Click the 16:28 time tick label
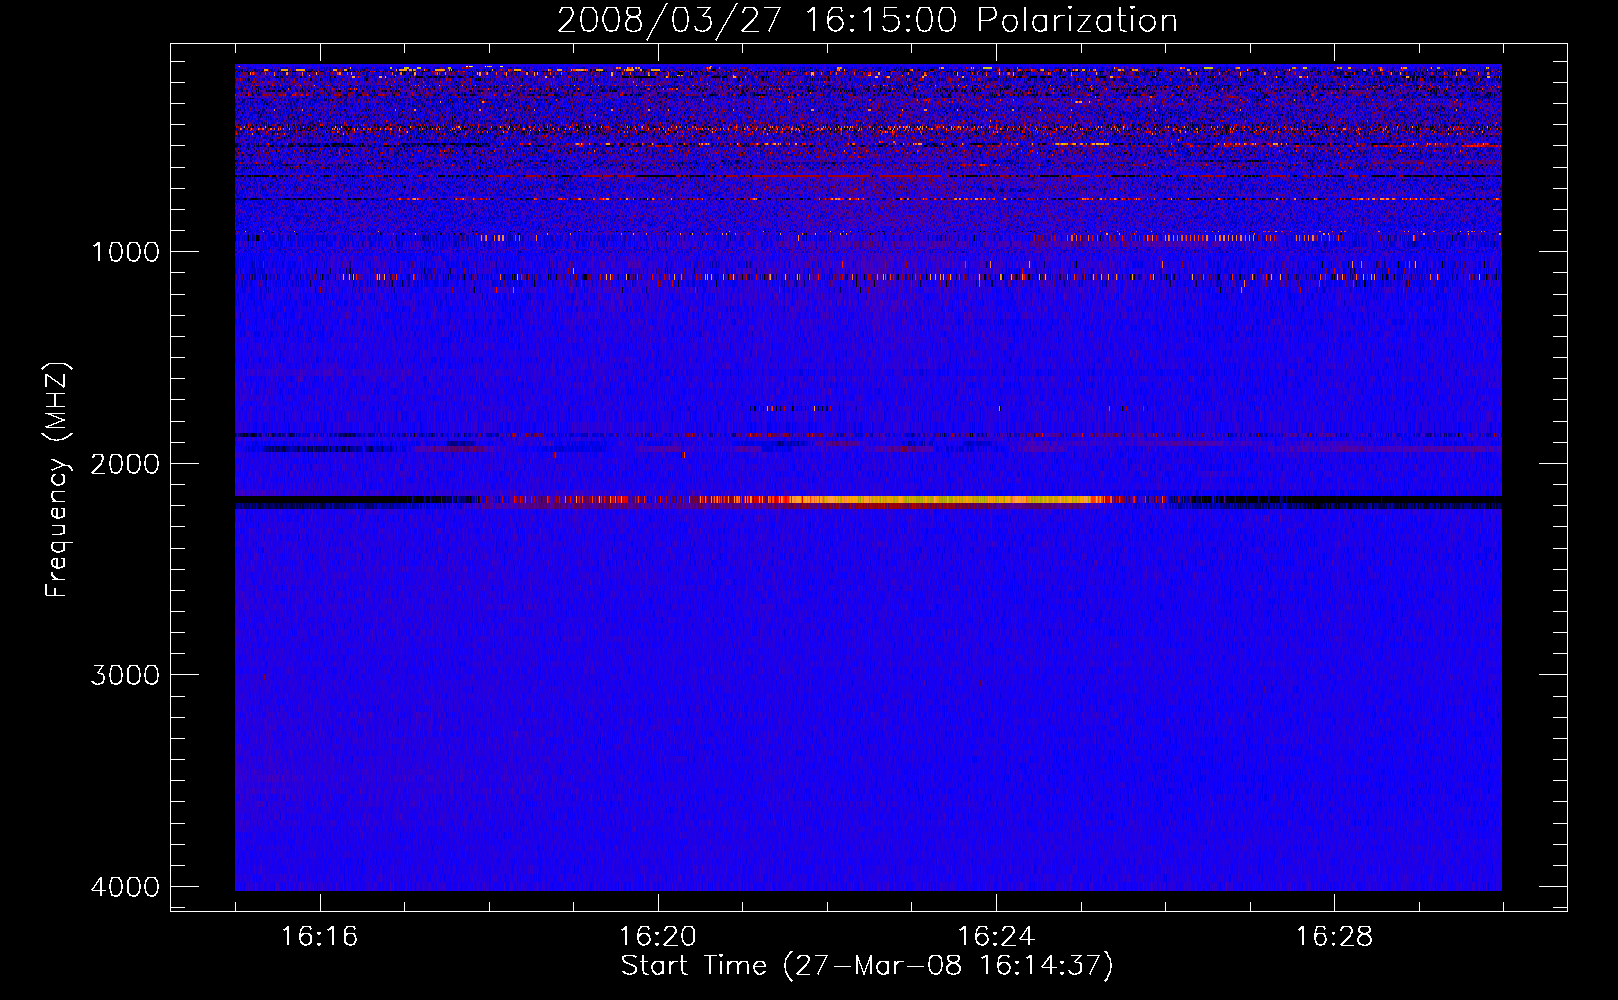1618x1000 pixels. click(x=1334, y=937)
